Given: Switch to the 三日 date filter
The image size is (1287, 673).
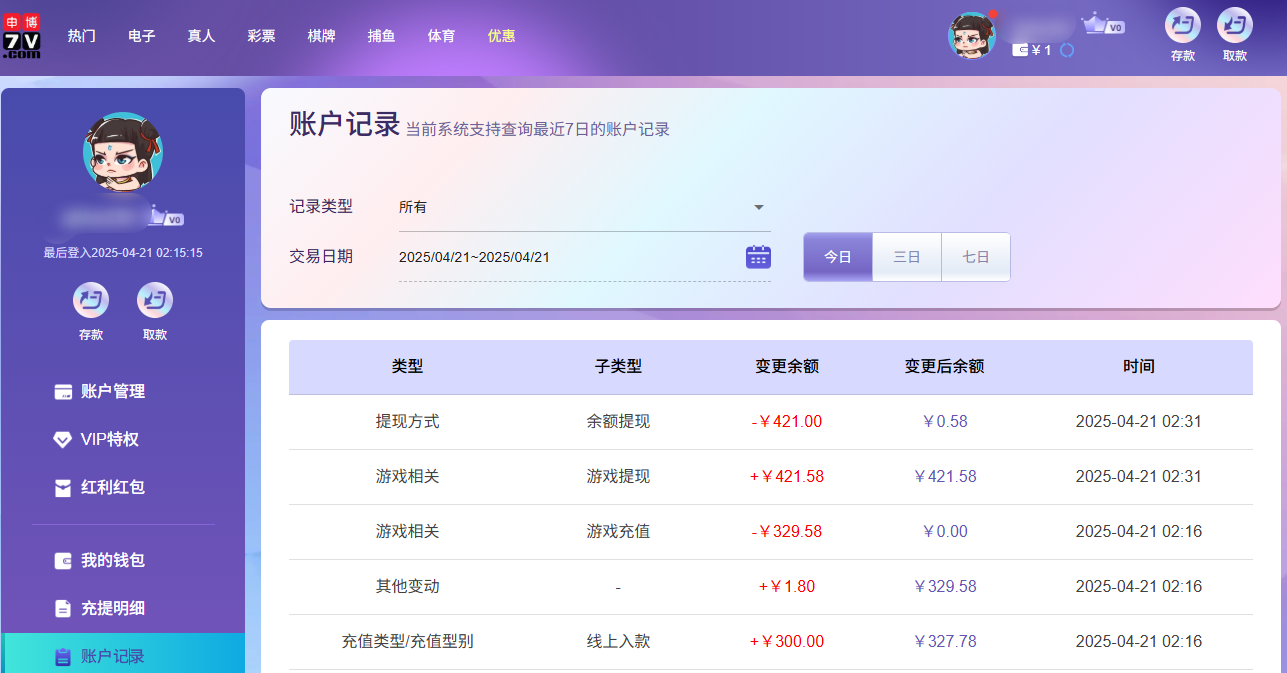Looking at the screenshot, I should point(906,256).
